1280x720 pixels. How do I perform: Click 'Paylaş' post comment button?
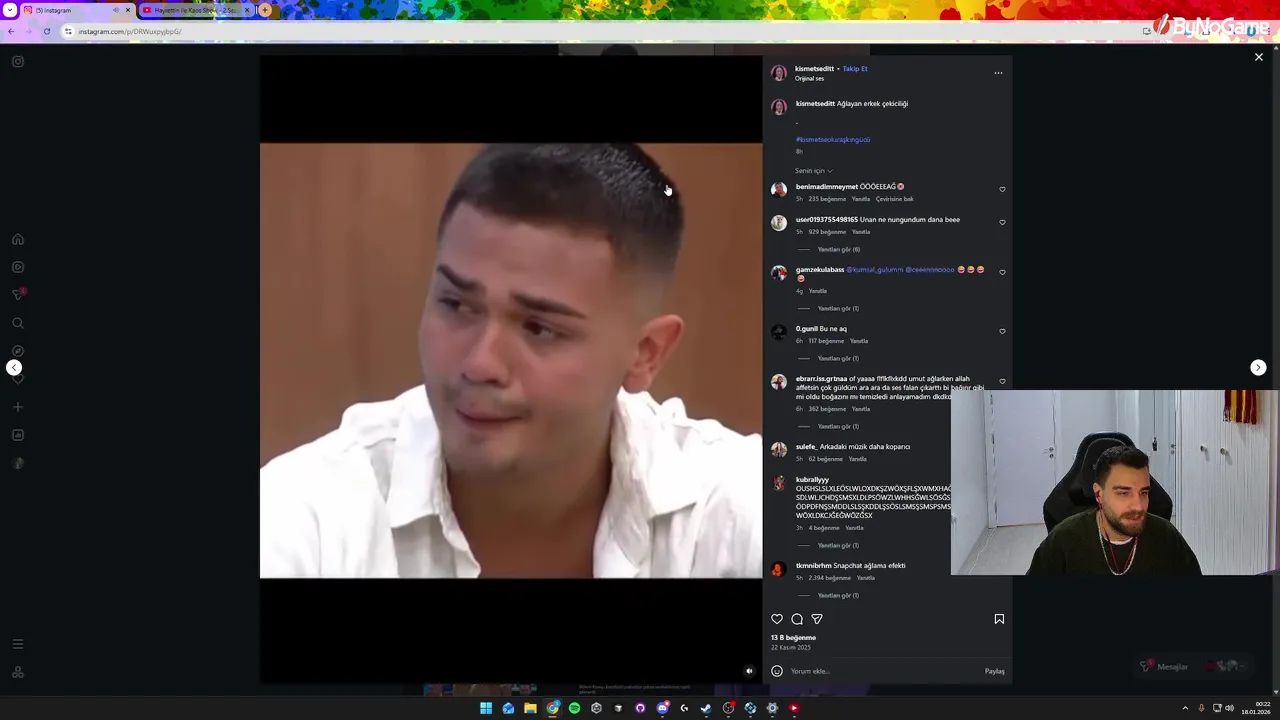pyautogui.click(x=994, y=671)
